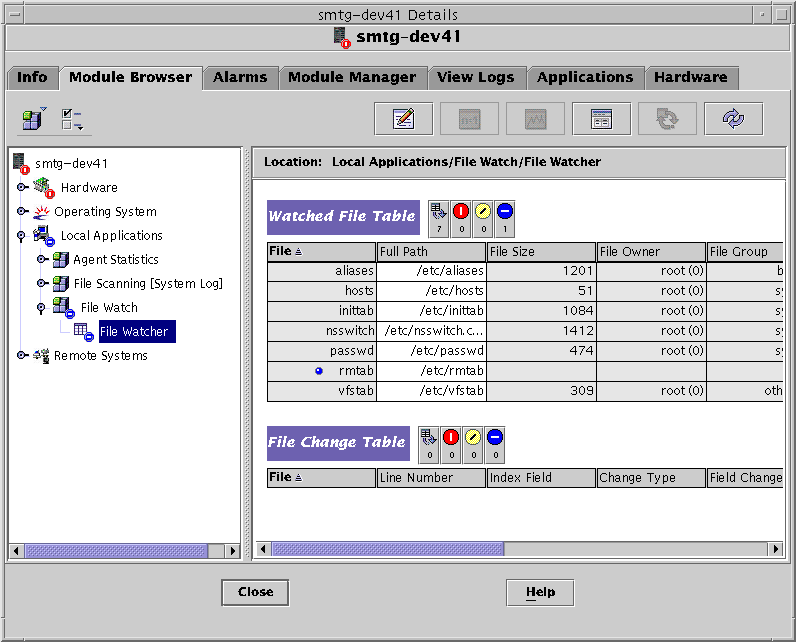Expand the Hardware tree node
This screenshot has height=642, width=796.
(x=22, y=187)
